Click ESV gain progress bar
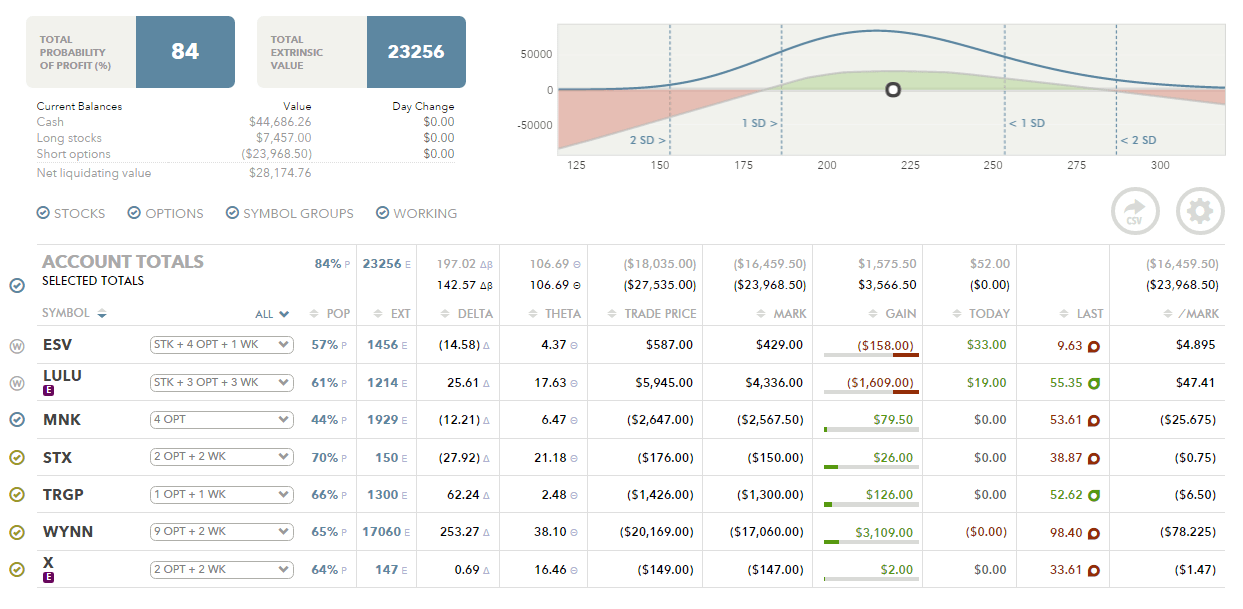Screen dimensions: 1243x609 click(x=870, y=354)
